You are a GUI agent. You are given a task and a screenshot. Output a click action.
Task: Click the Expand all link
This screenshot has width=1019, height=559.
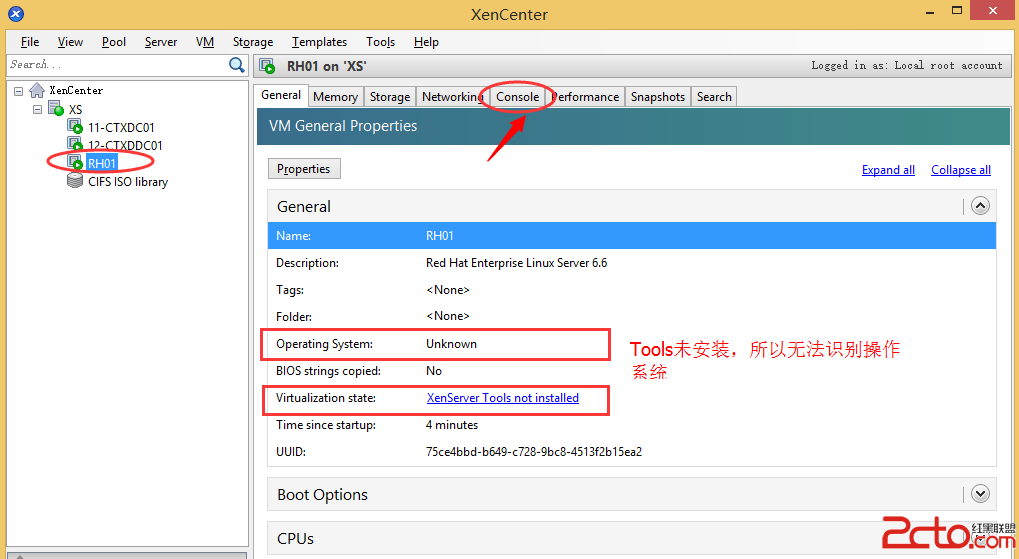pos(888,170)
